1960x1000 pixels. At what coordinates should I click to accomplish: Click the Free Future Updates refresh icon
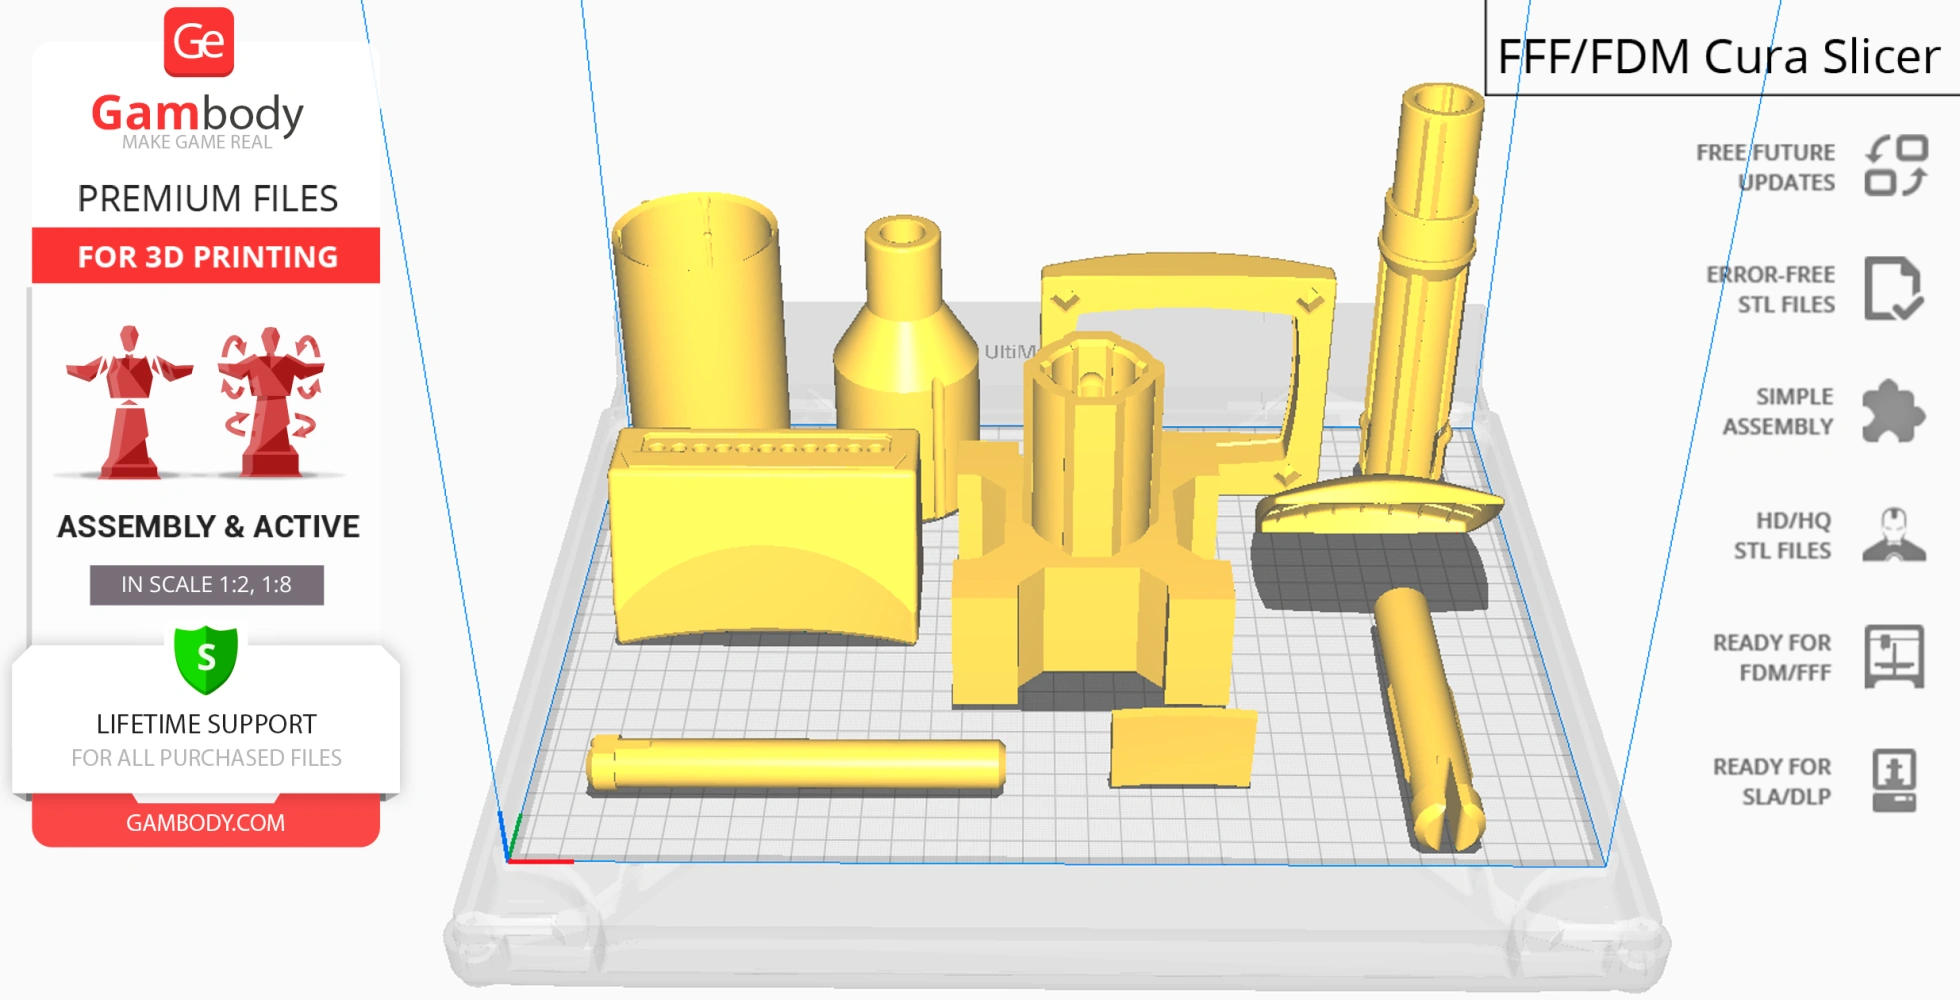click(1896, 167)
